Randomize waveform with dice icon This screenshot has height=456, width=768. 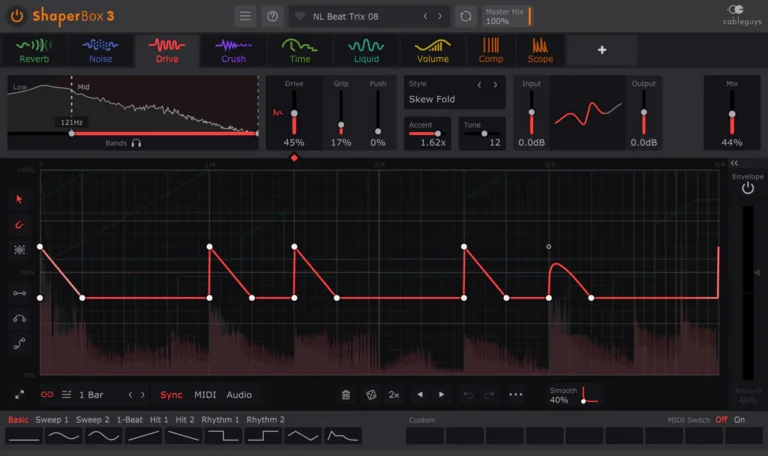371,395
